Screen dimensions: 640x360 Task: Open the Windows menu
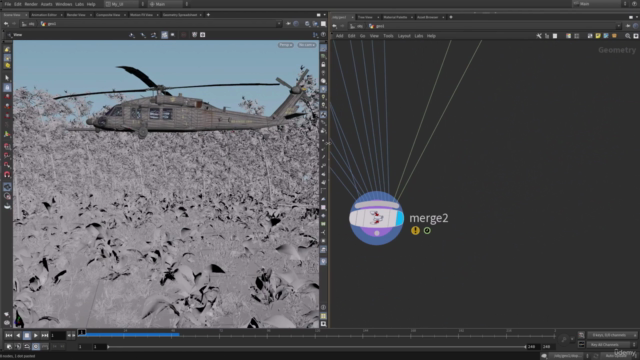point(64,4)
